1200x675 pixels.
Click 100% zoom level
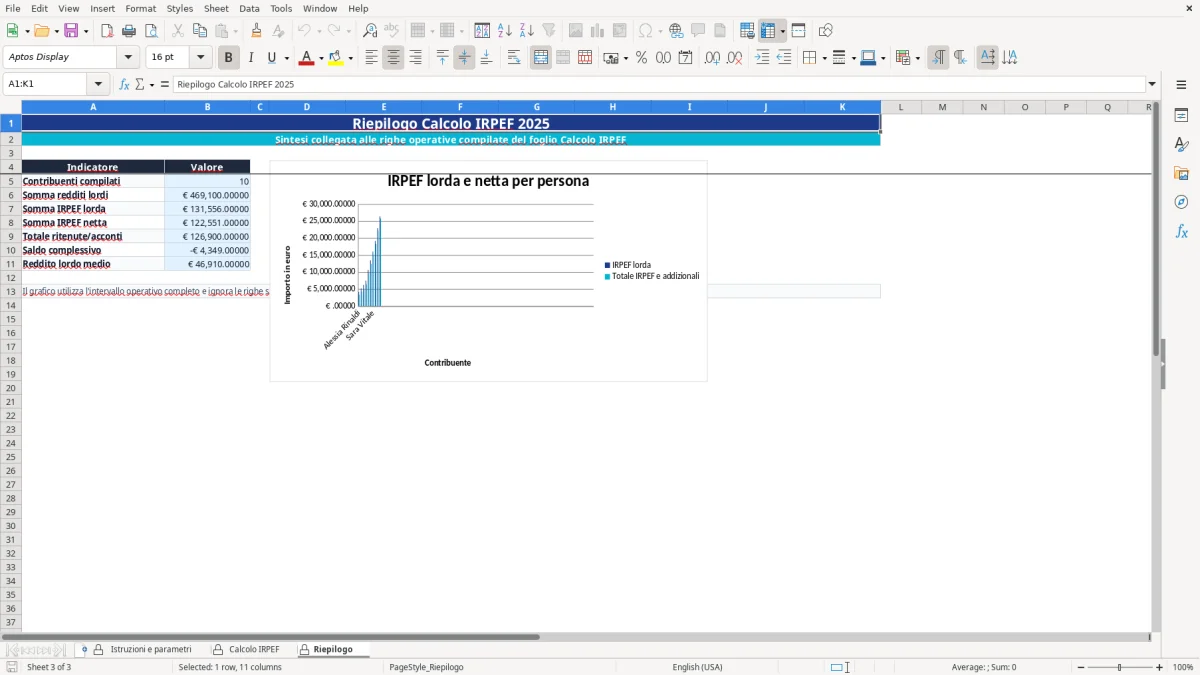(1183, 667)
